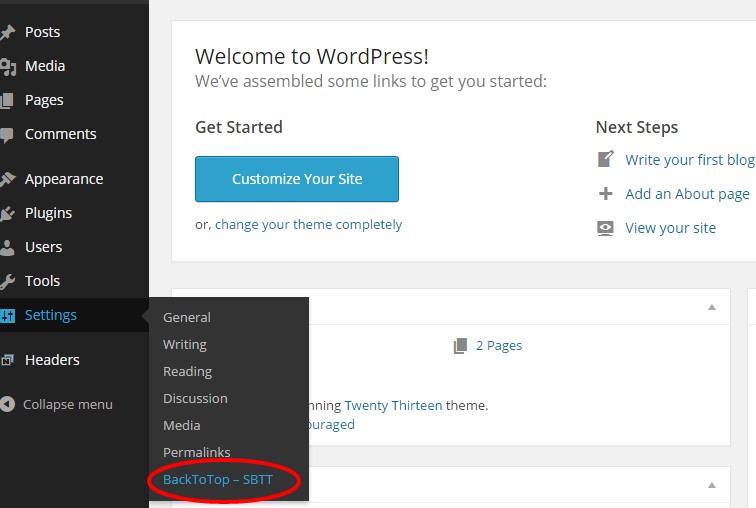This screenshot has width=756, height=508.
Task: Open the Twenty Thirteen theme link
Action: tap(393, 406)
